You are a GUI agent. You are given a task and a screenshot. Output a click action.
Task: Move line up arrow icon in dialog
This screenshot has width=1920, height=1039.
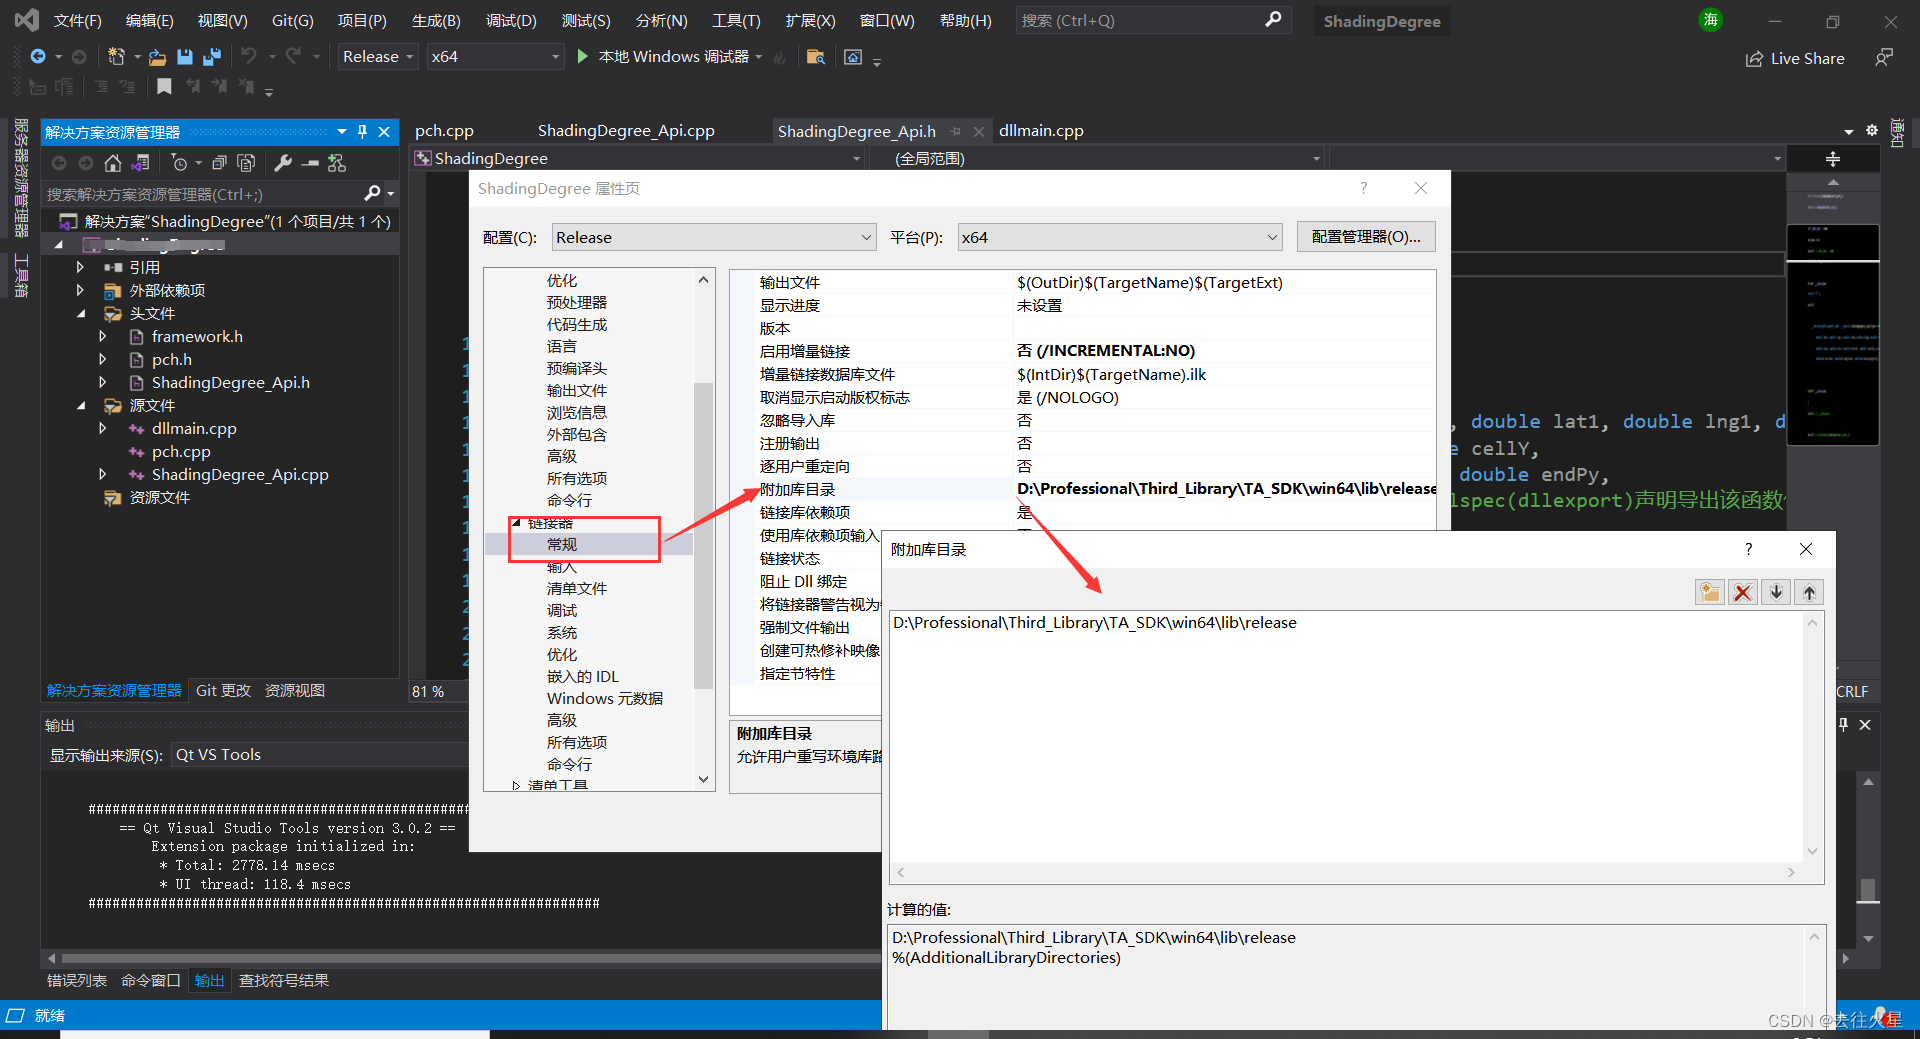point(1809,592)
